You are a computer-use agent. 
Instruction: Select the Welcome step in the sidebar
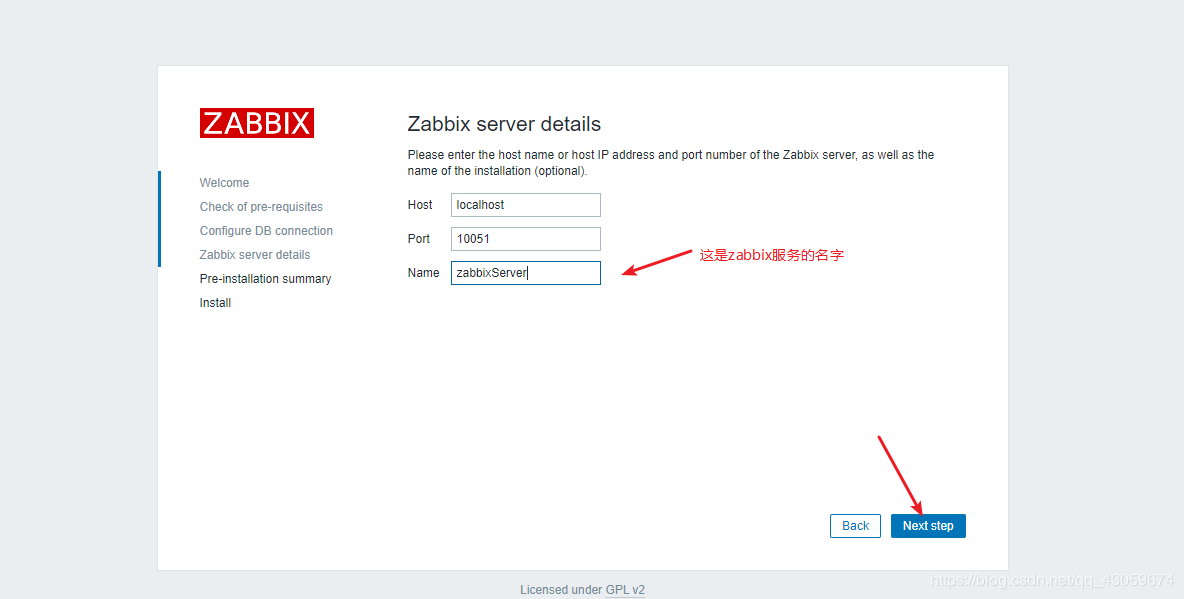224,183
